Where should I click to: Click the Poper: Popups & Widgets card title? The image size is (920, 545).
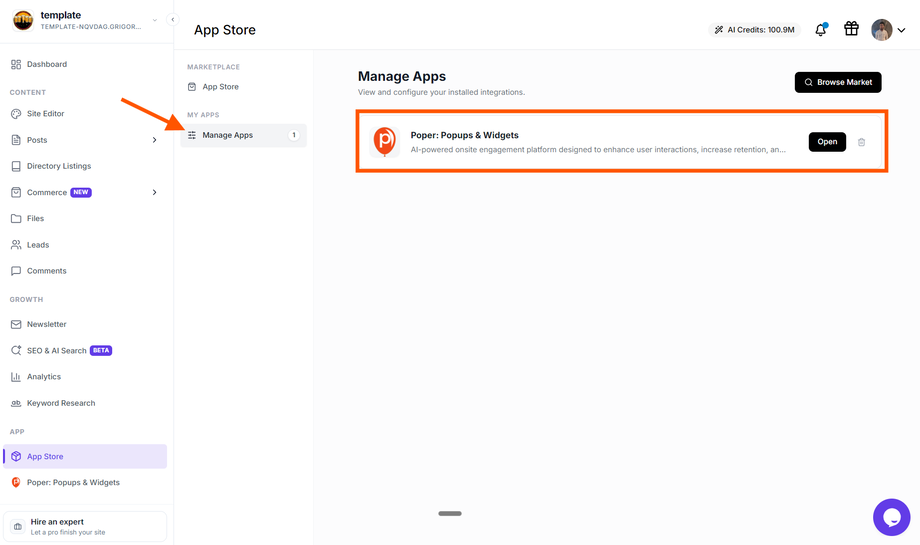click(464, 135)
